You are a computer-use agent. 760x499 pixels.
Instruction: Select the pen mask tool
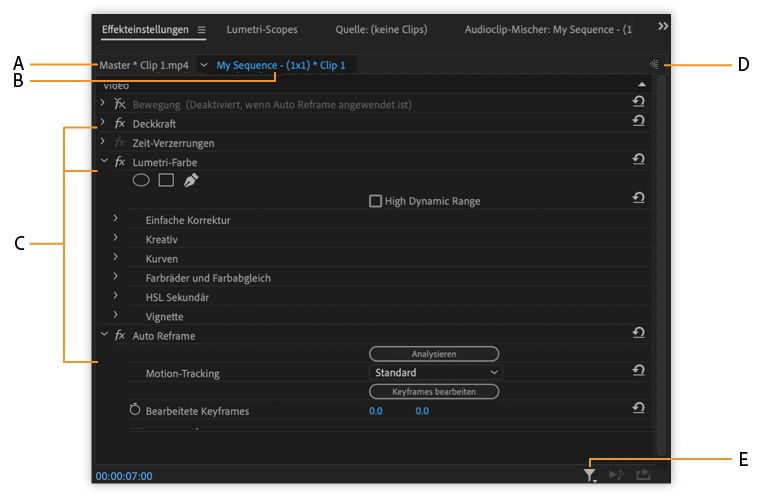click(x=191, y=181)
